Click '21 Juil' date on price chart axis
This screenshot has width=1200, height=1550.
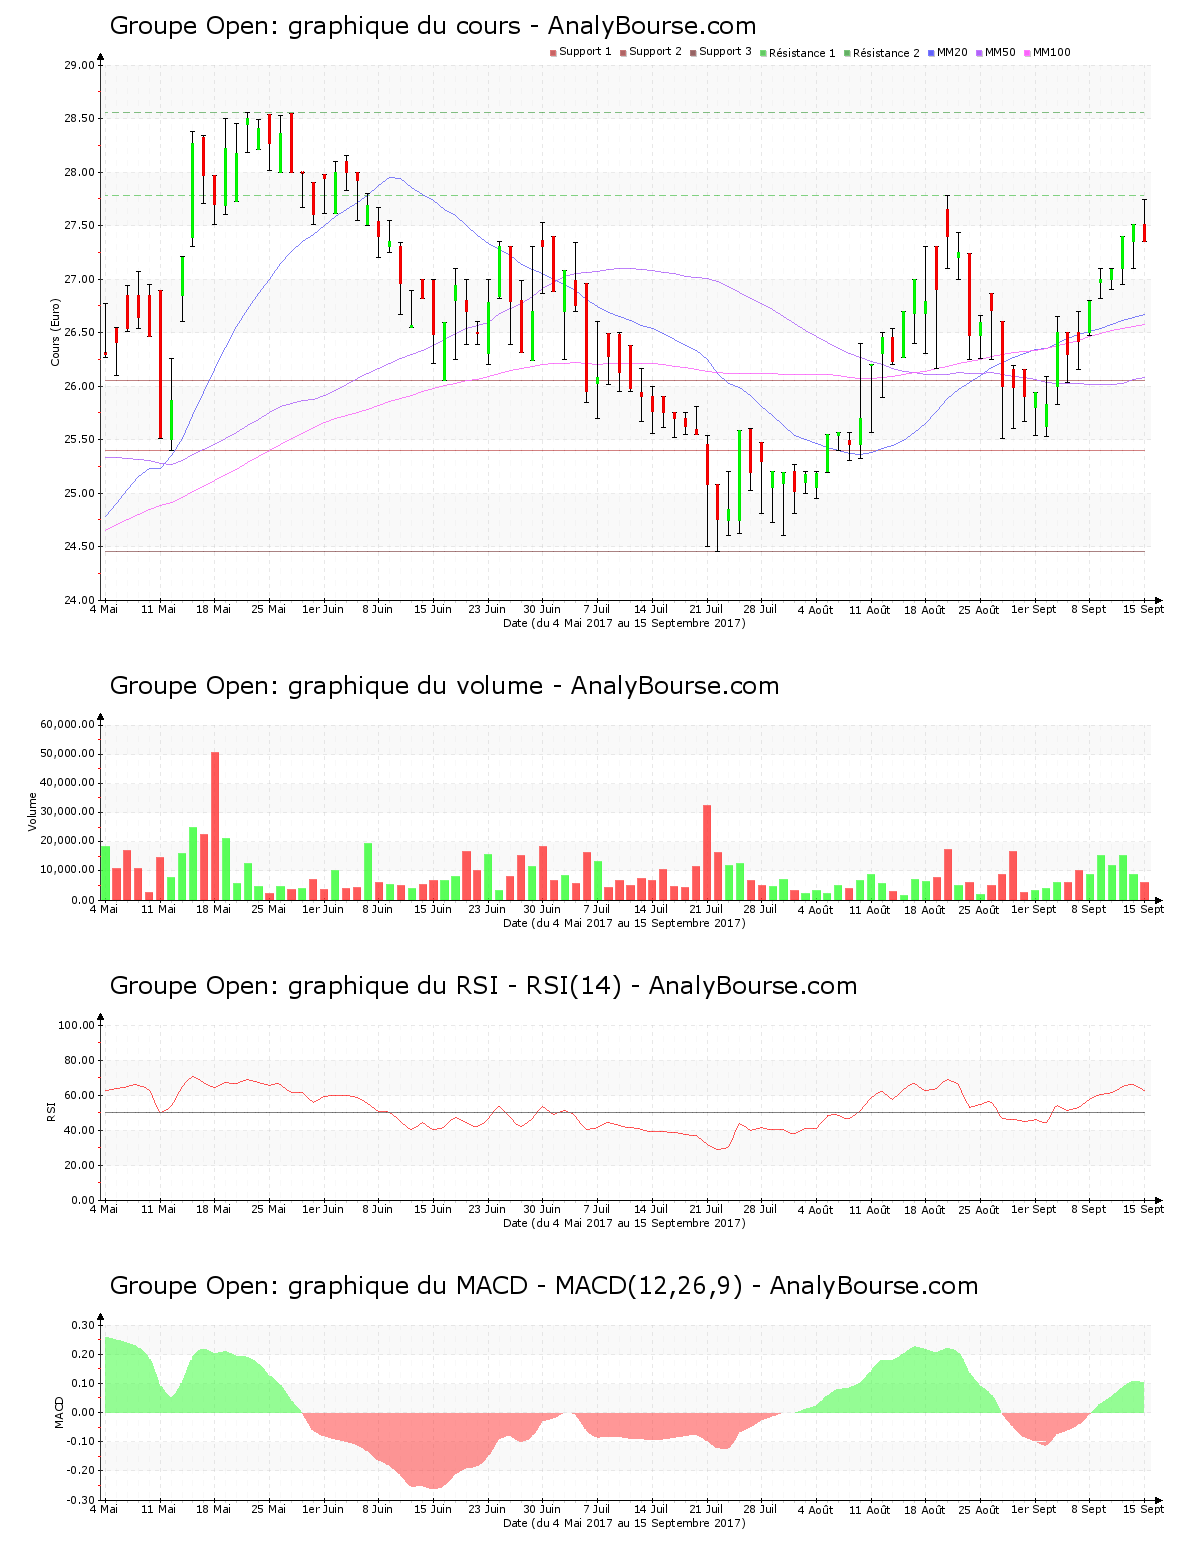coord(706,609)
